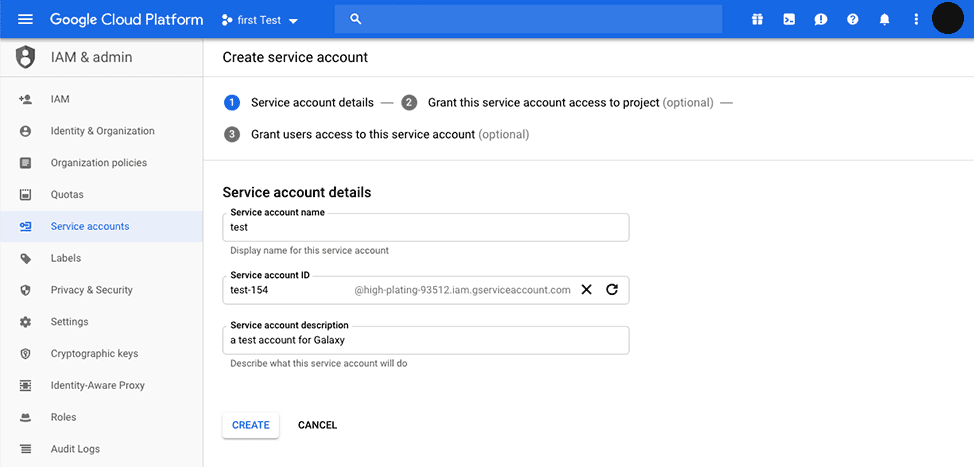Click the top search bar
The height and width of the screenshot is (467, 974).
528,19
